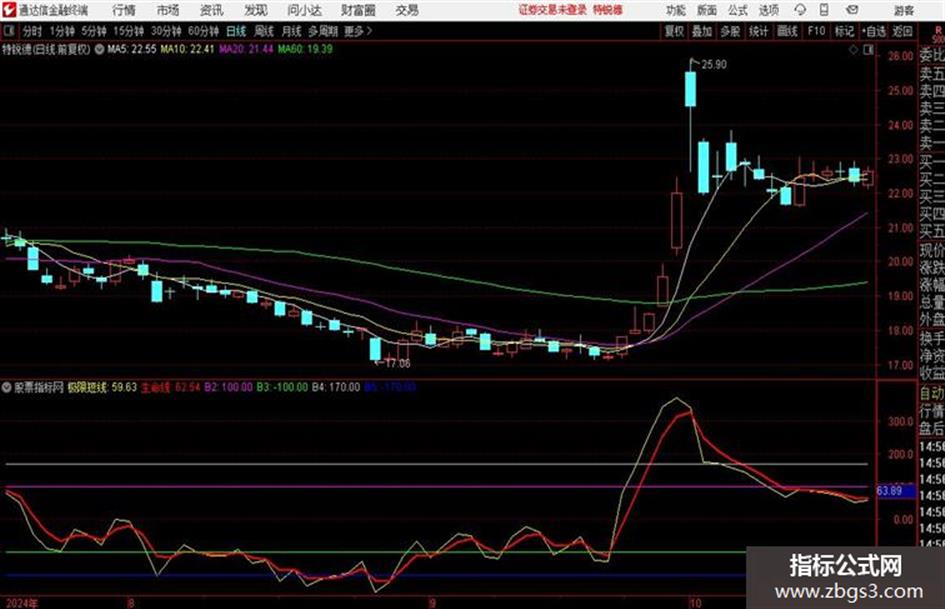Open the 市场 menu
The image size is (945, 609).
pyautogui.click(x=168, y=10)
